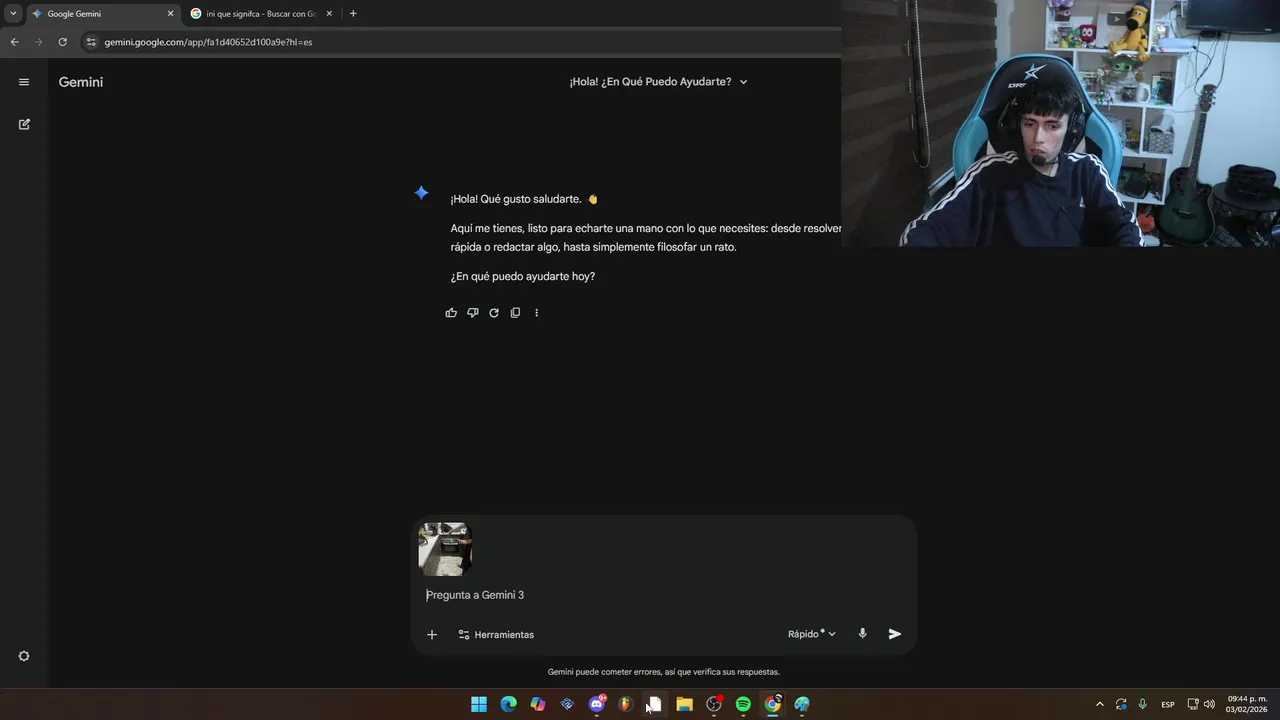This screenshot has width=1280, height=720.
Task: Open the Windows Start menu
Action: [479, 704]
